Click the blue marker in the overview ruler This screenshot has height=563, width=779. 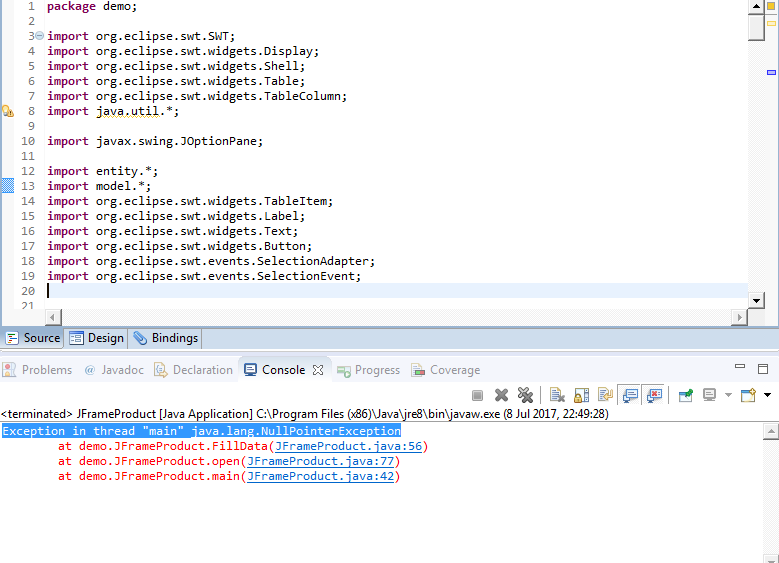[x=771, y=73]
